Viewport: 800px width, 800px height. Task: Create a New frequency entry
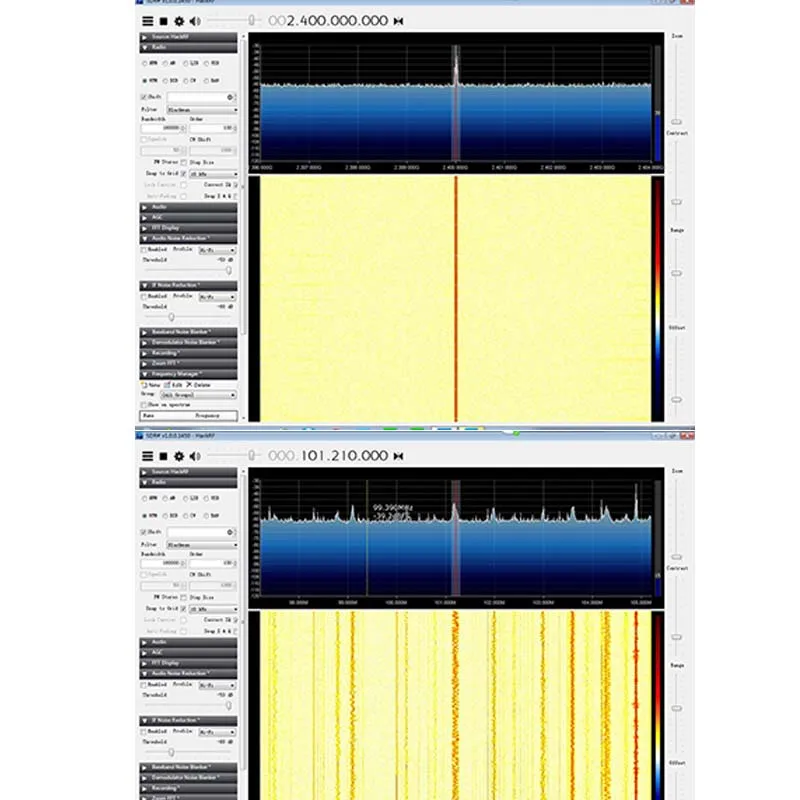pos(151,384)
